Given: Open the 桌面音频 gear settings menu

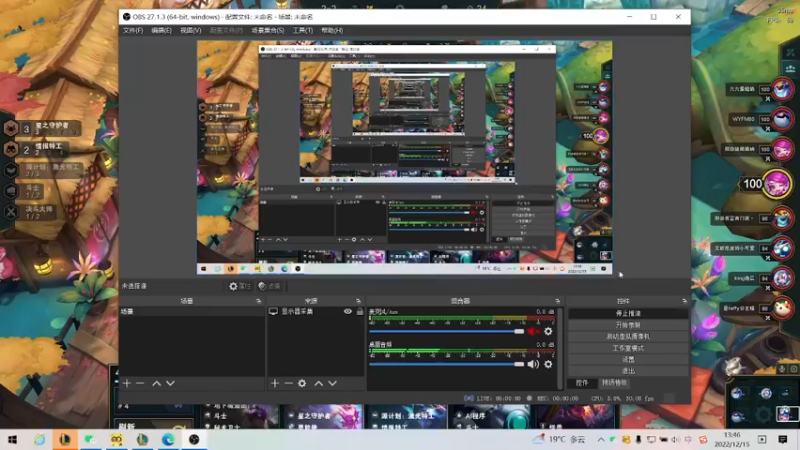Looking at the screenshot, I should click(548, 364).
